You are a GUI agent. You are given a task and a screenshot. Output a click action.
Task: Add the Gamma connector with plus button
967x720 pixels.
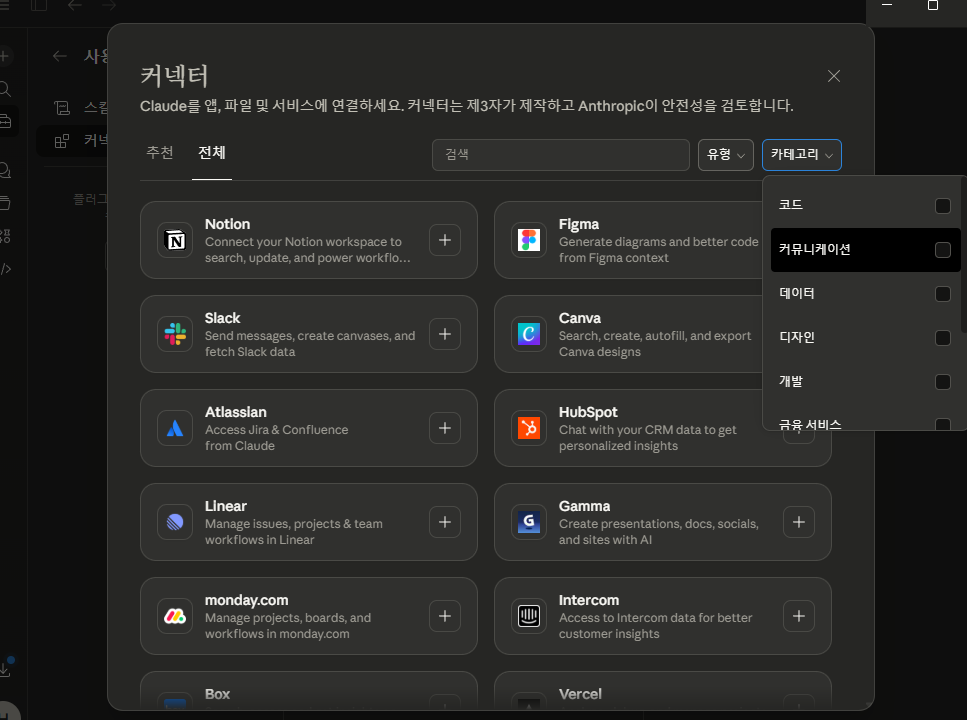coord(798,522)
